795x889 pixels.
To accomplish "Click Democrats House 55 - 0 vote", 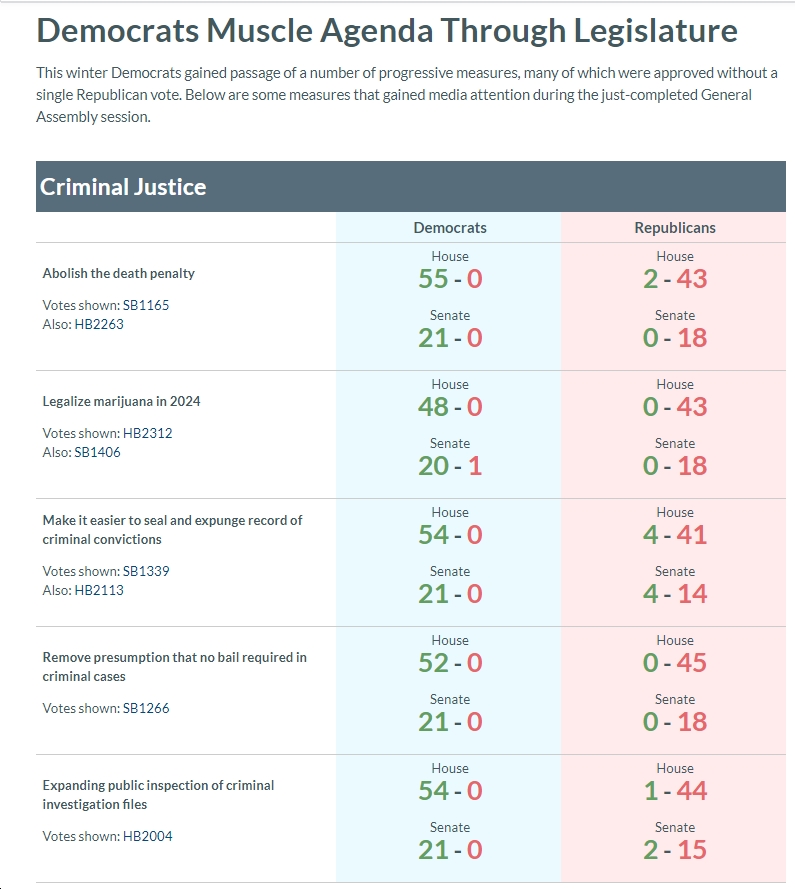I will coord(450,278).
